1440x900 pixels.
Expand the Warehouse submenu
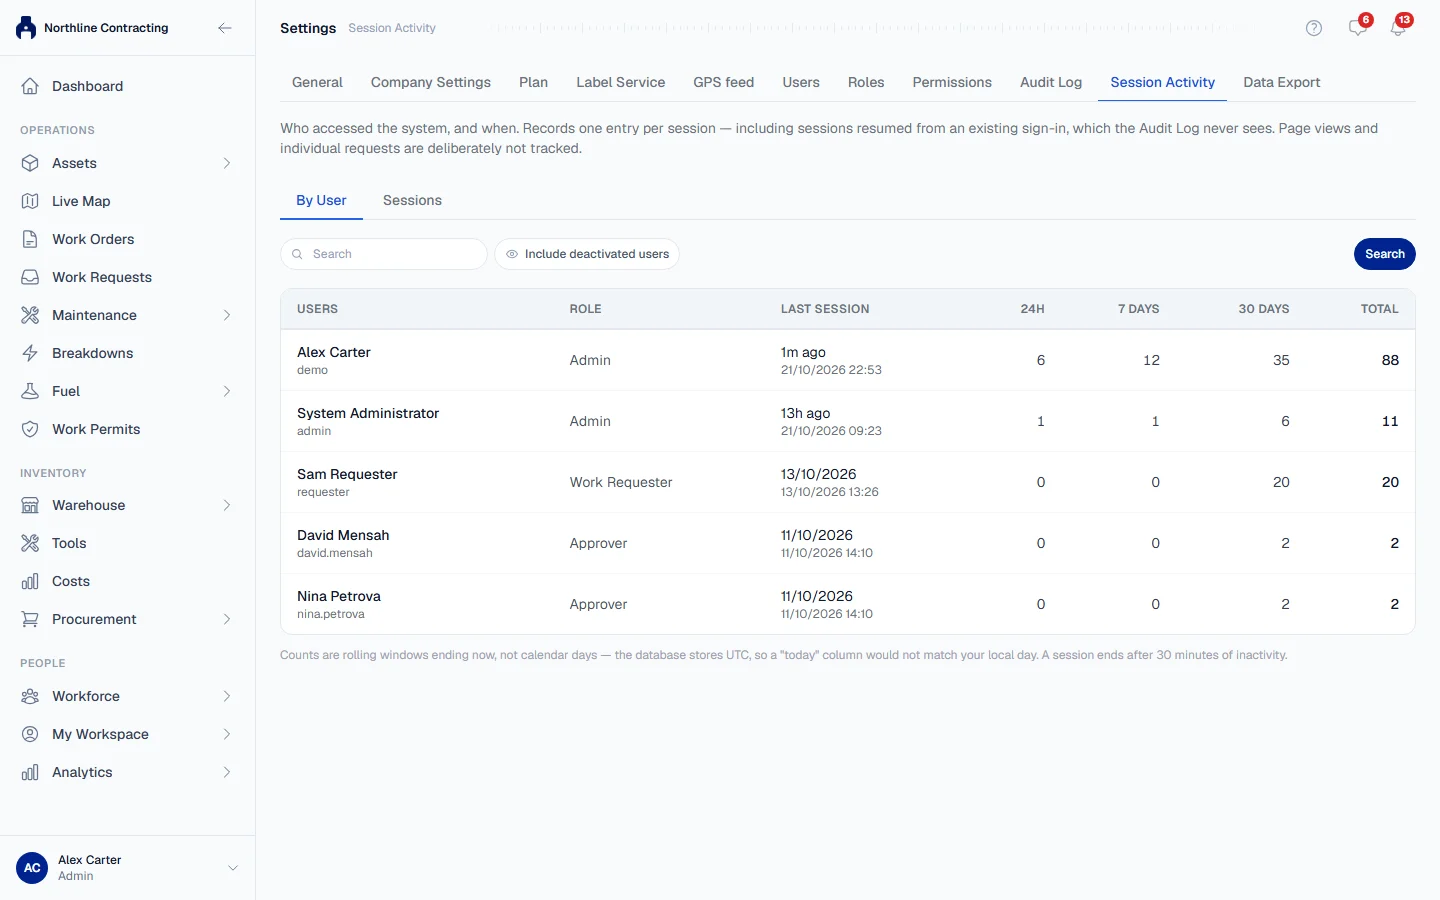click(x=227, y=505)
